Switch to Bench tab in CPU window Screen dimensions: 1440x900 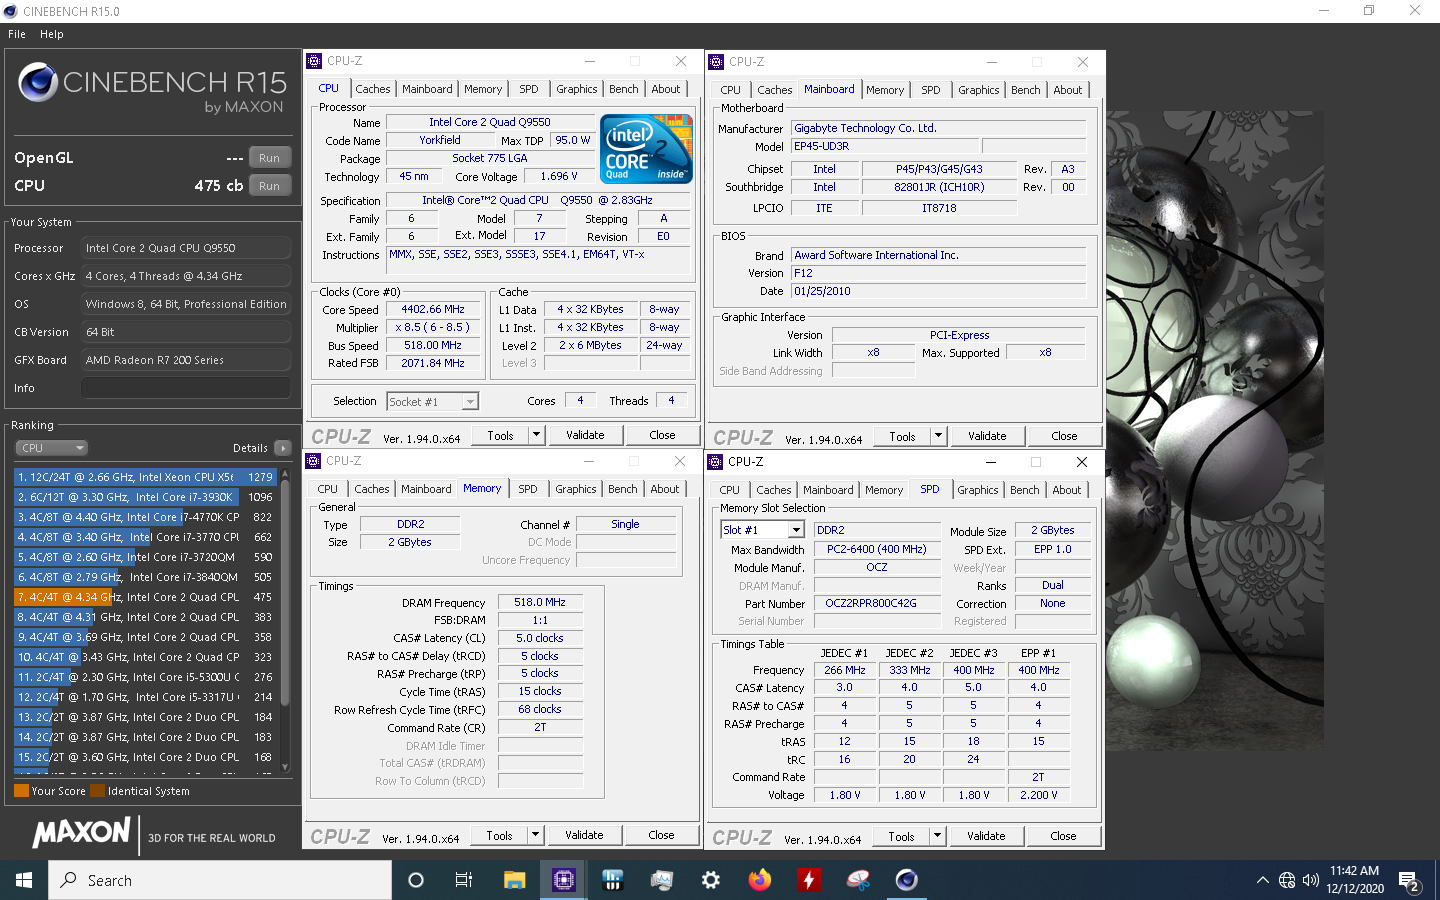click(x=624, y=89)
